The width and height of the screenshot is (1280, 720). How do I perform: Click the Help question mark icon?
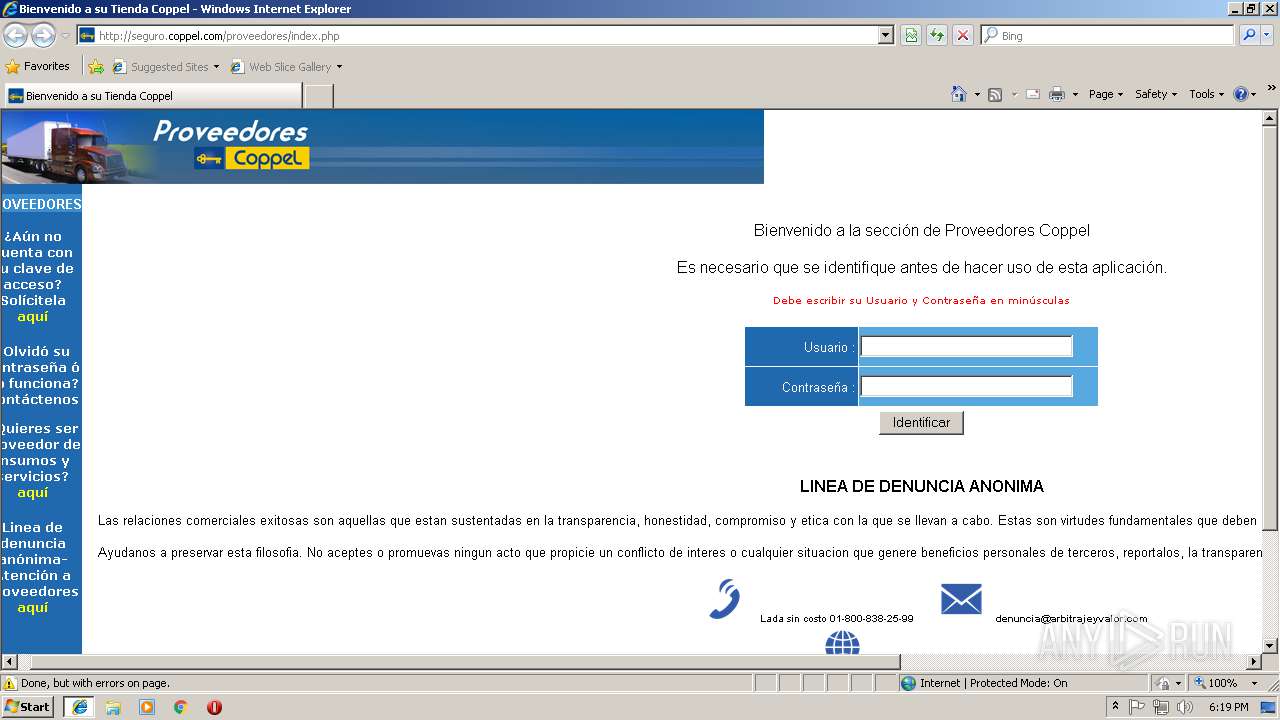tap(1241, 94)
